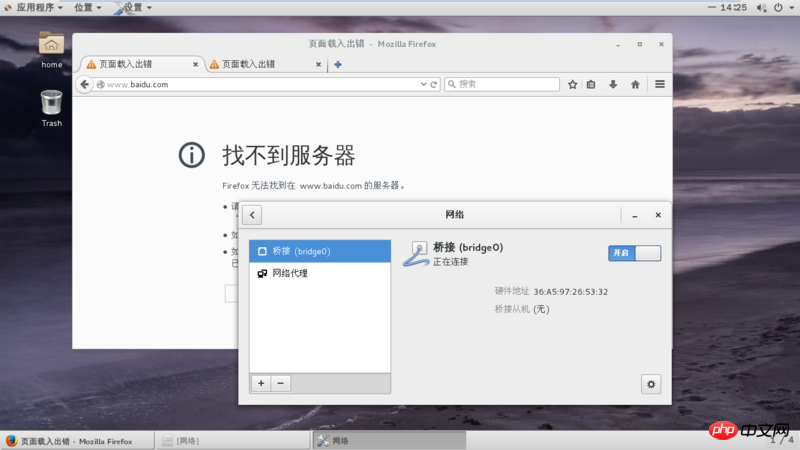This screenshot has width=800, height=450.
Task: Click the 正在连接 status text
Action: 451,262
